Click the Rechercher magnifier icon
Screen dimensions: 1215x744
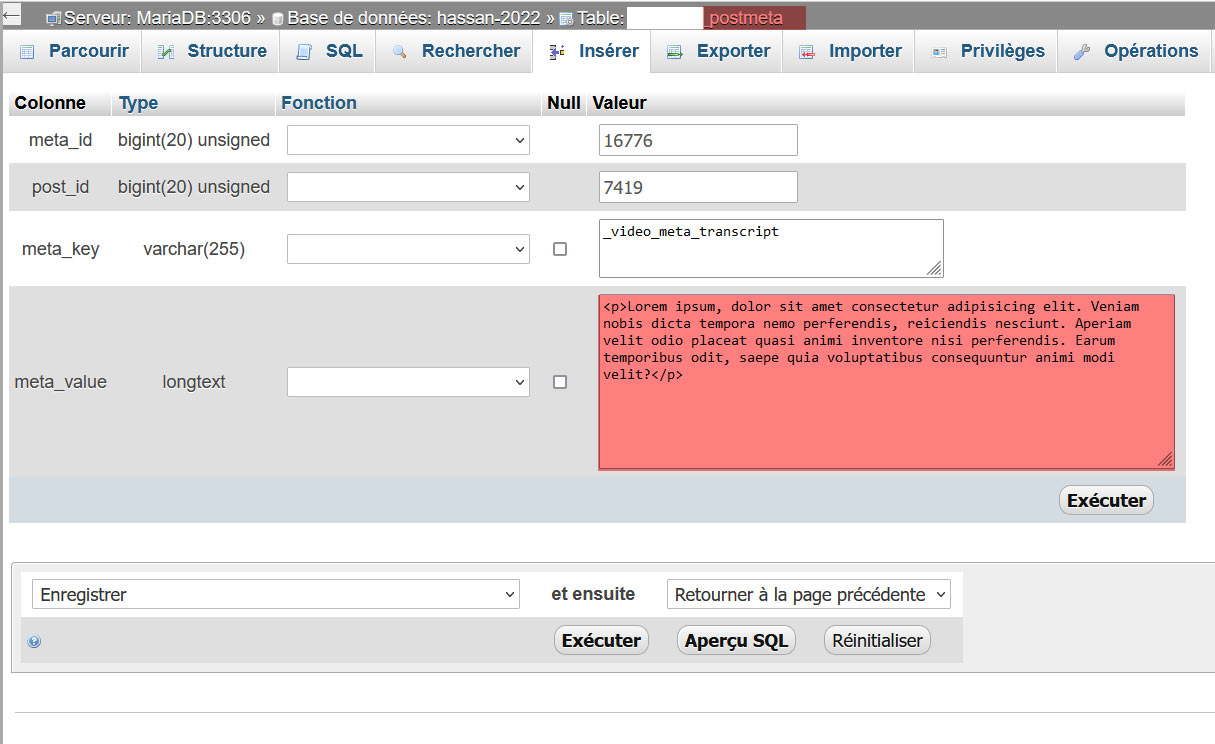pyautogui.click(x=400, y=52)
